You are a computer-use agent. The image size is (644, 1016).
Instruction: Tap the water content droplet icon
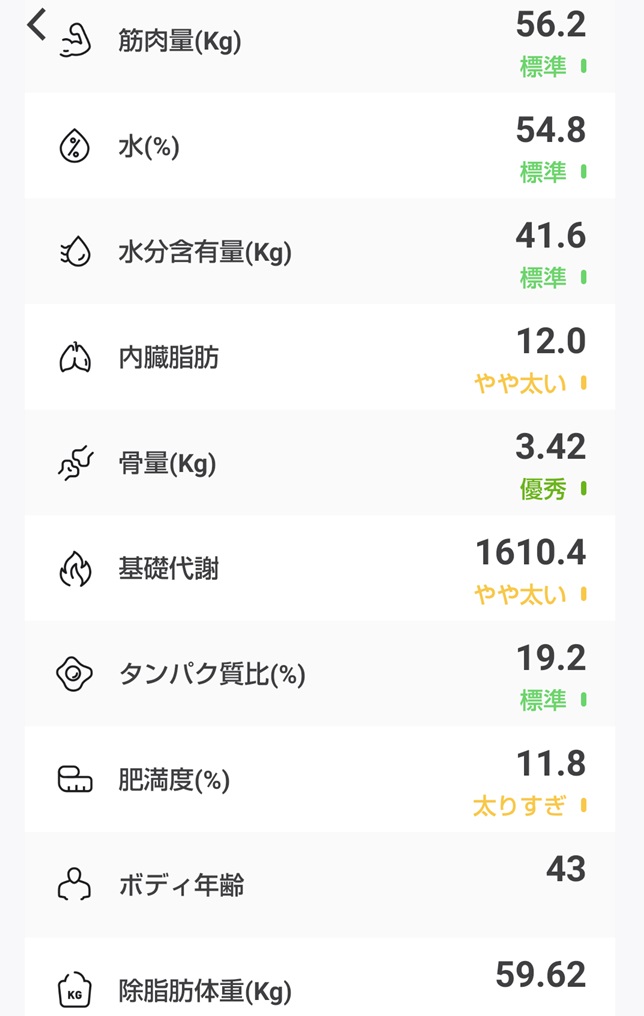(x=75, y=251)
